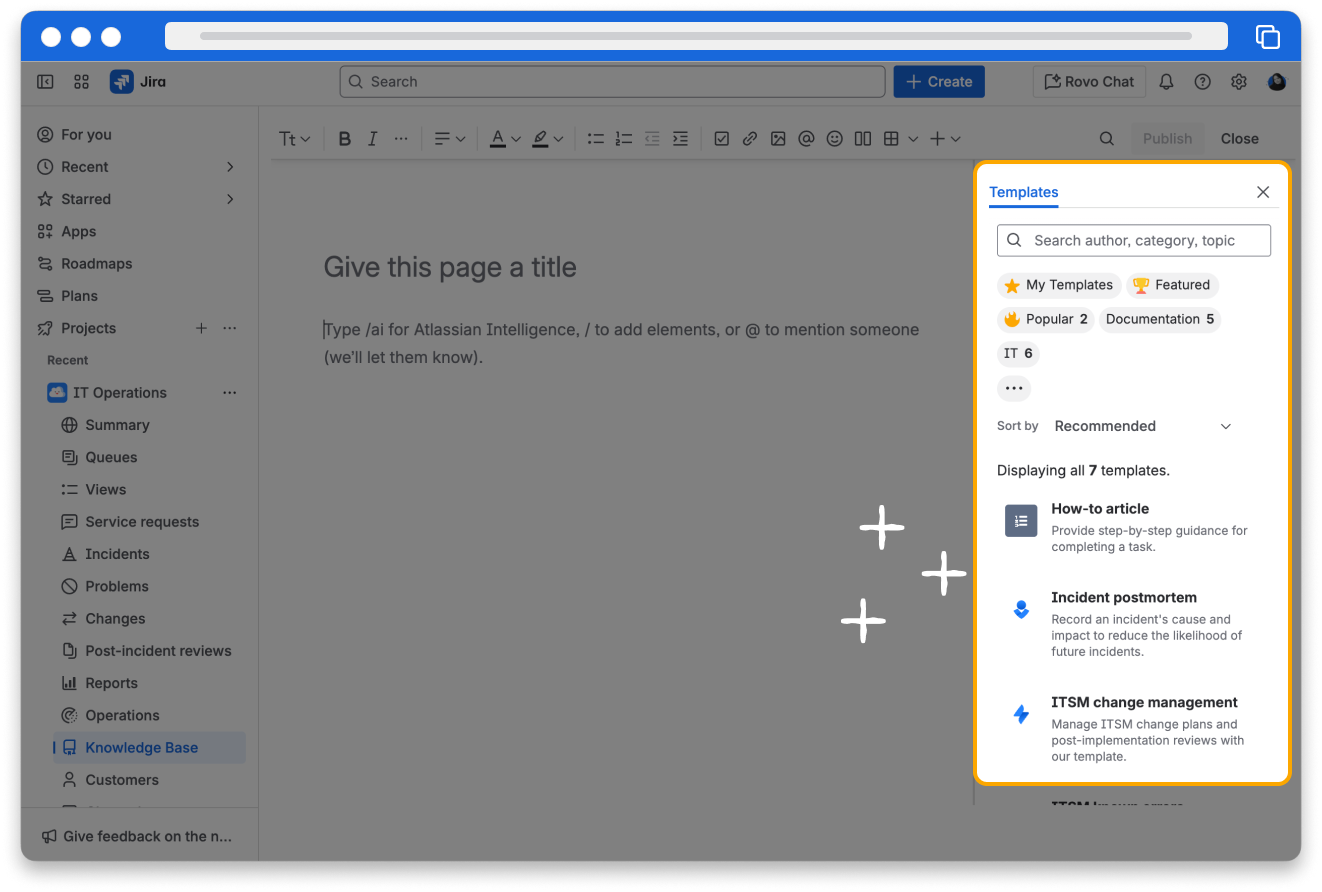
Task: Click the Italic formatting icon
Action: point(373,139)
